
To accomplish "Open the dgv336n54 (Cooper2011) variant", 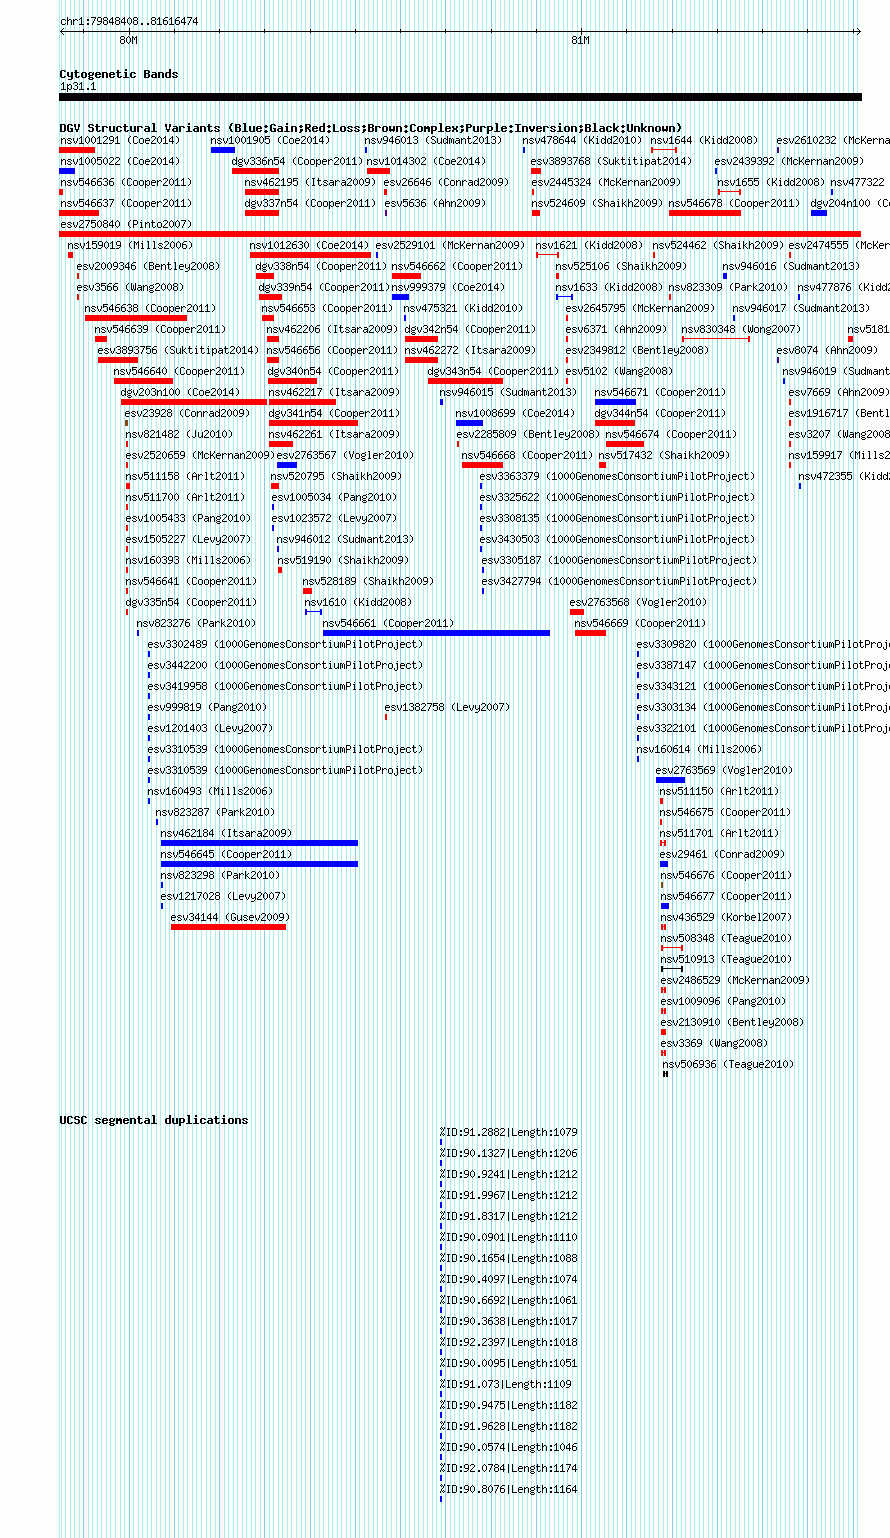I will coord(296,161).
